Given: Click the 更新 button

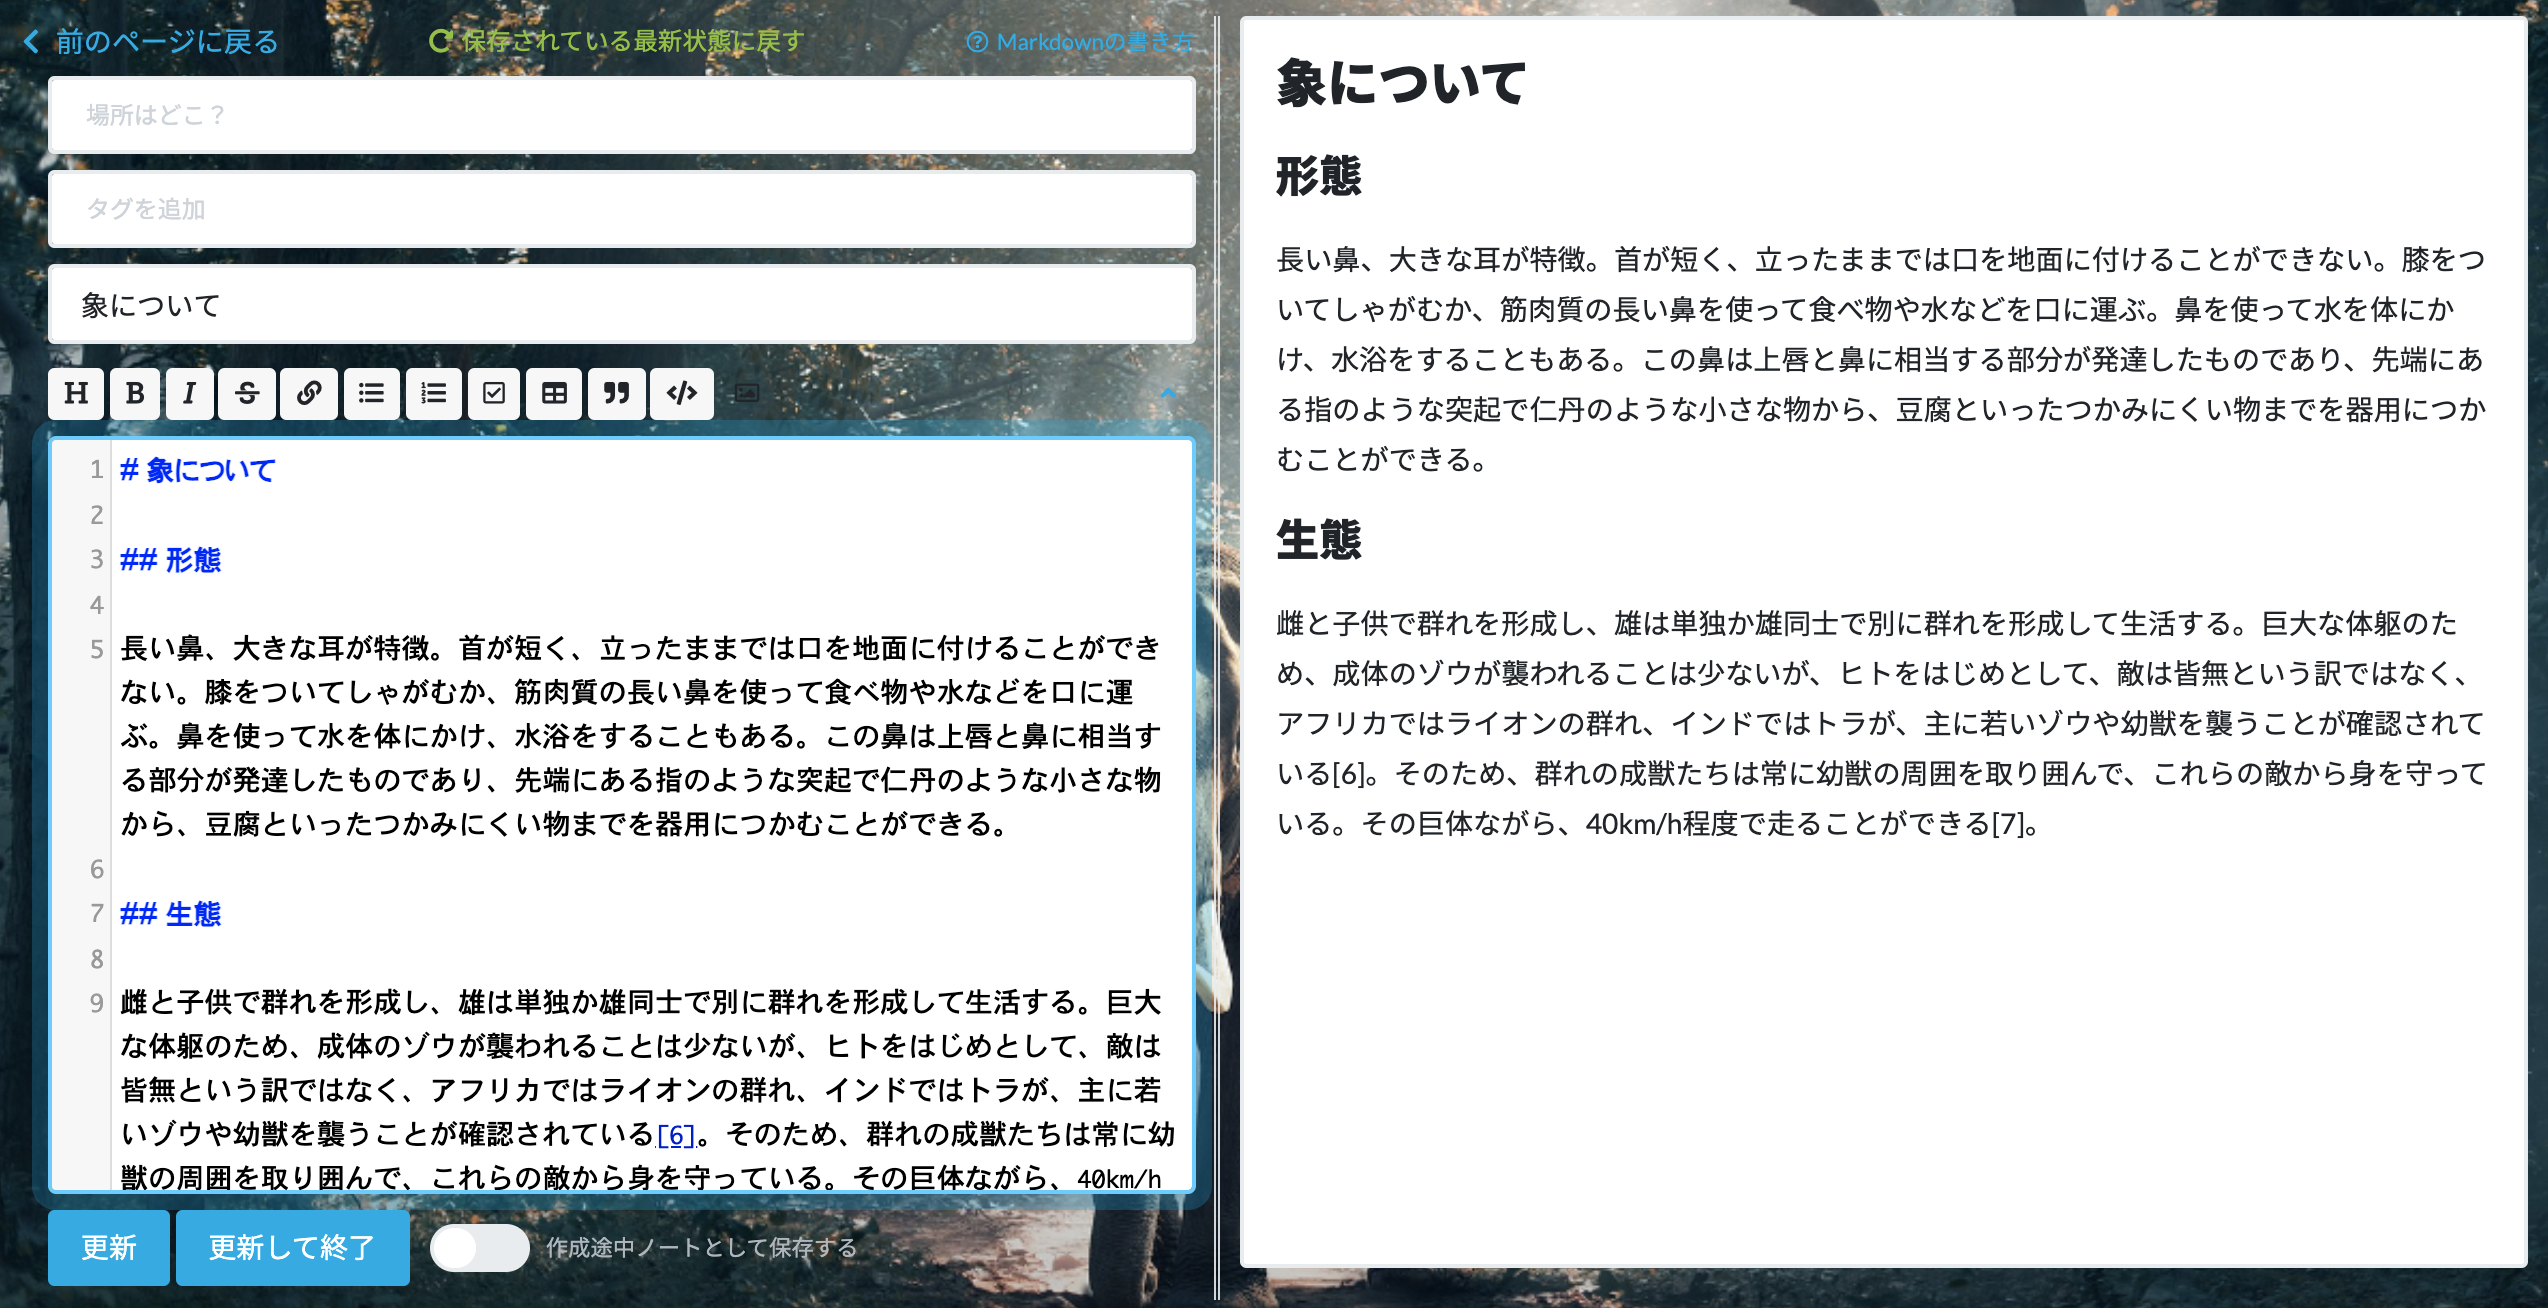Looking at the screenshot, I should coord(109,1247).
